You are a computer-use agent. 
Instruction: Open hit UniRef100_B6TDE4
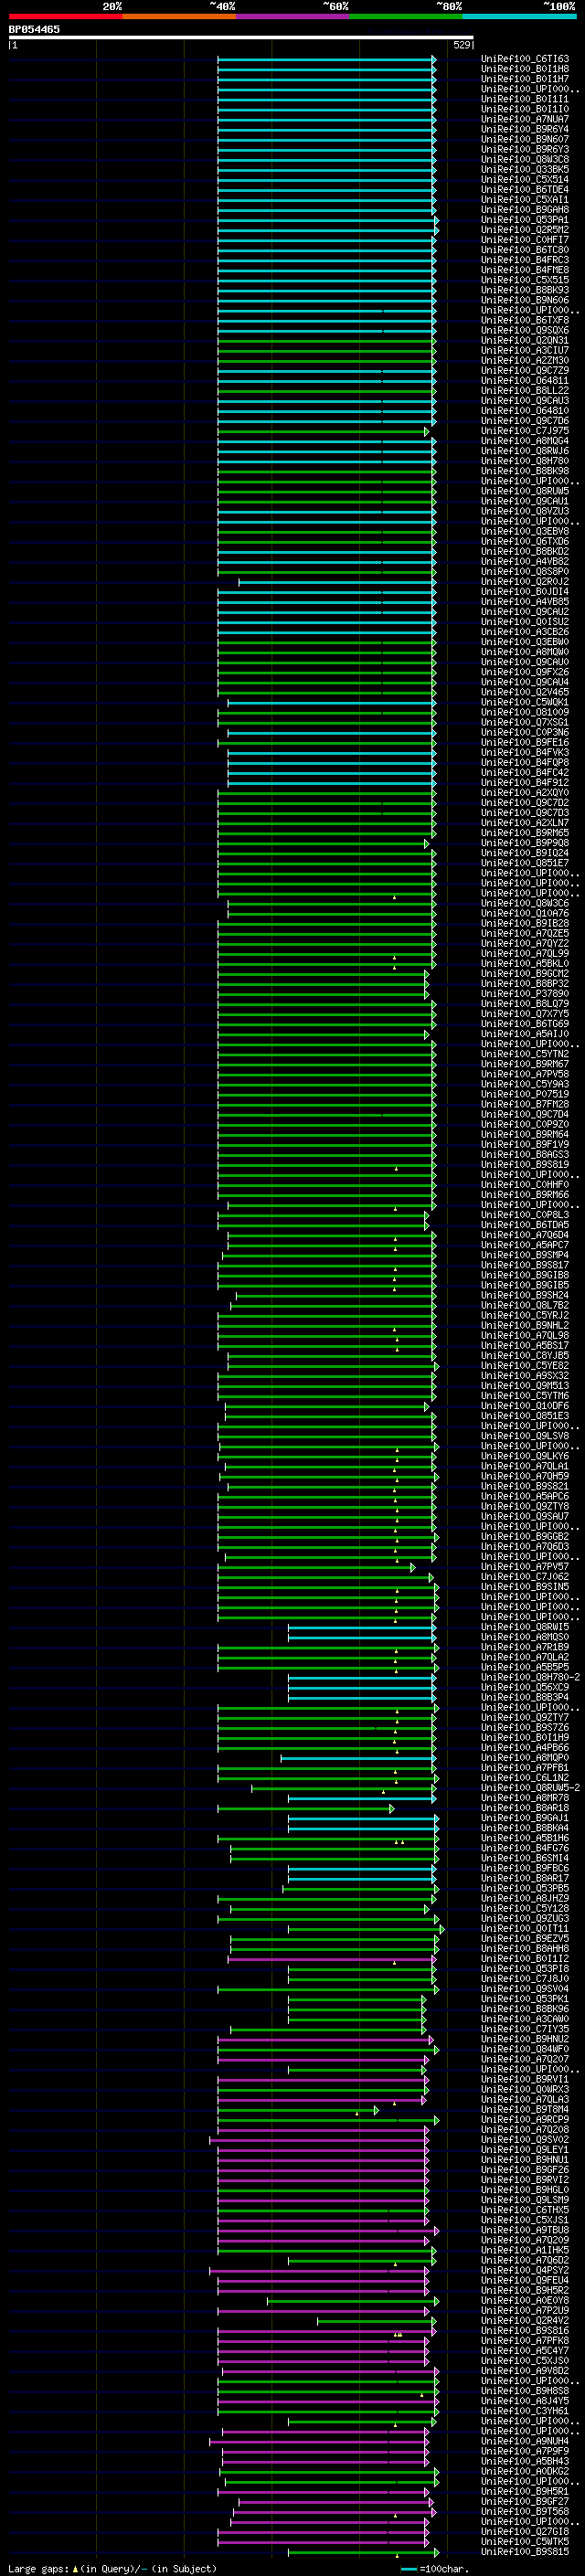pos(525,189)
